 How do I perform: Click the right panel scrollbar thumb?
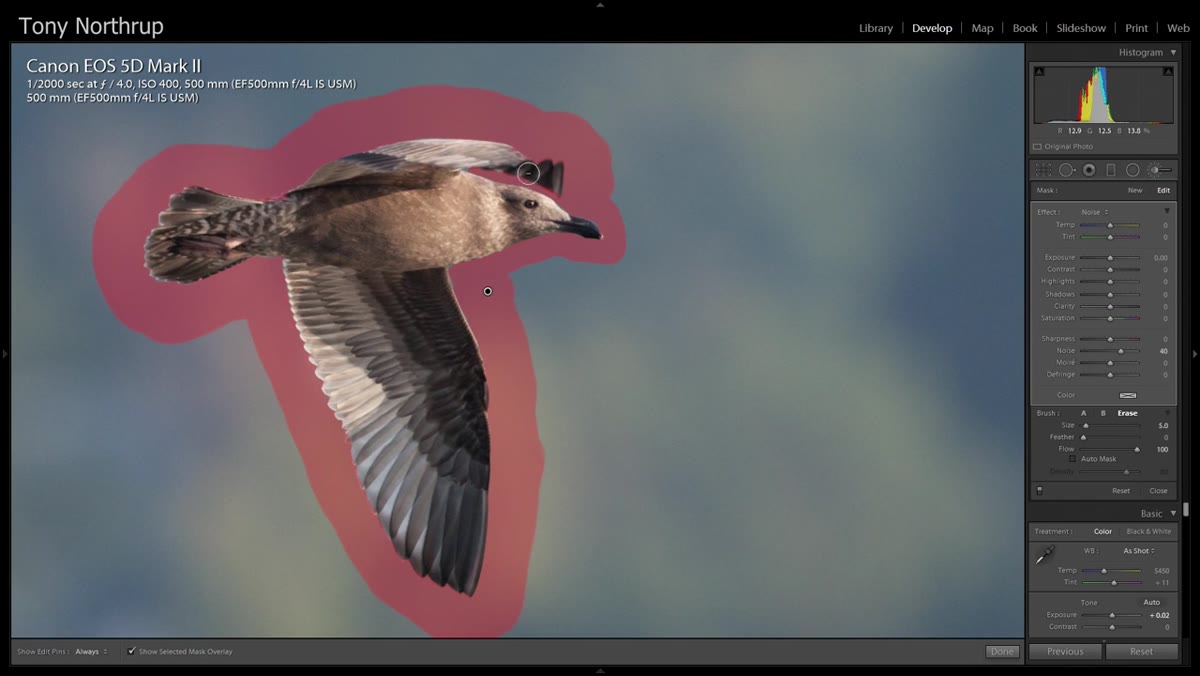[1187, 509]
